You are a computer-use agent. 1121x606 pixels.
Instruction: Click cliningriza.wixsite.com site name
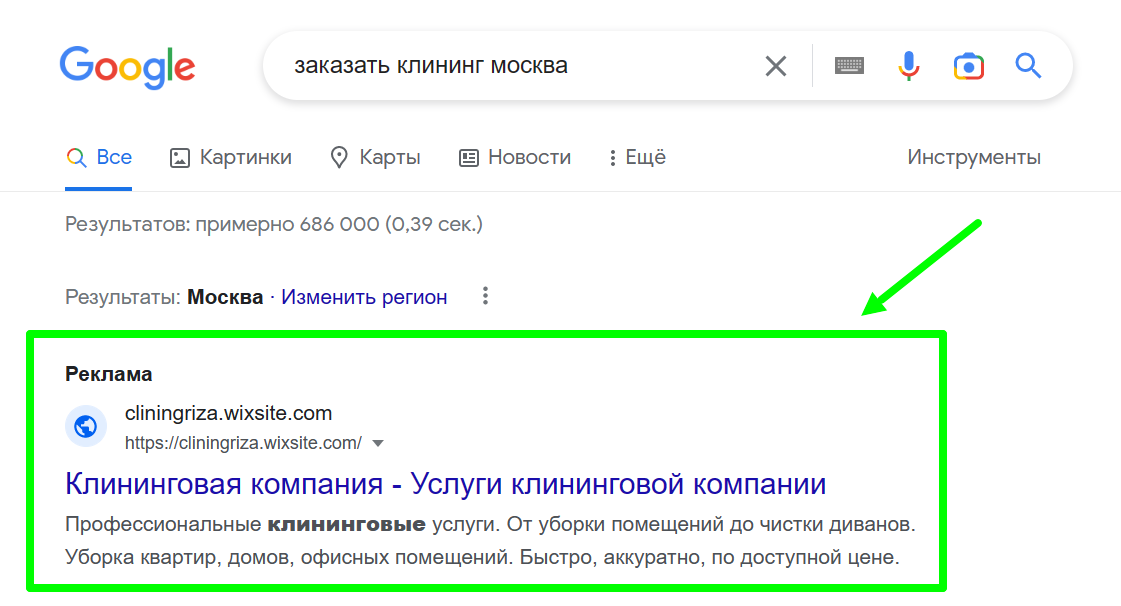coord(228,413)
